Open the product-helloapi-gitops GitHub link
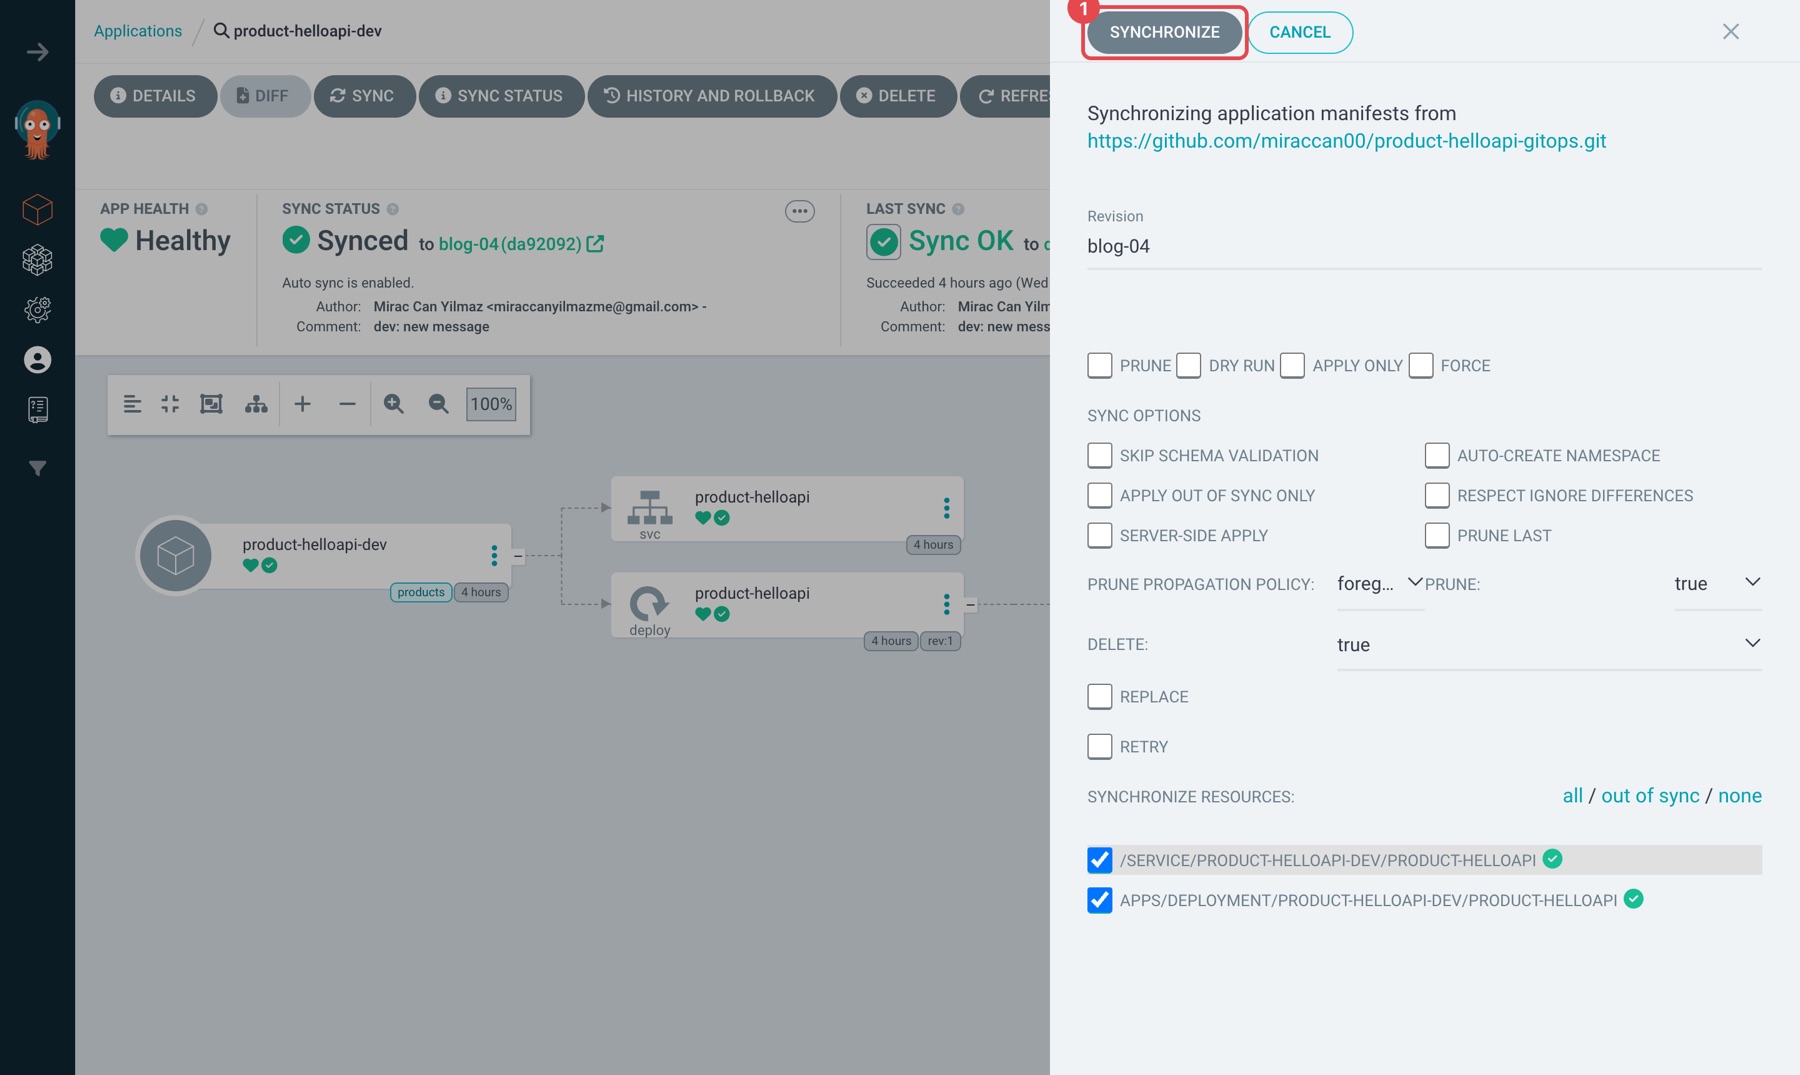1800x1075 pixels. (x=1346, y=141)
